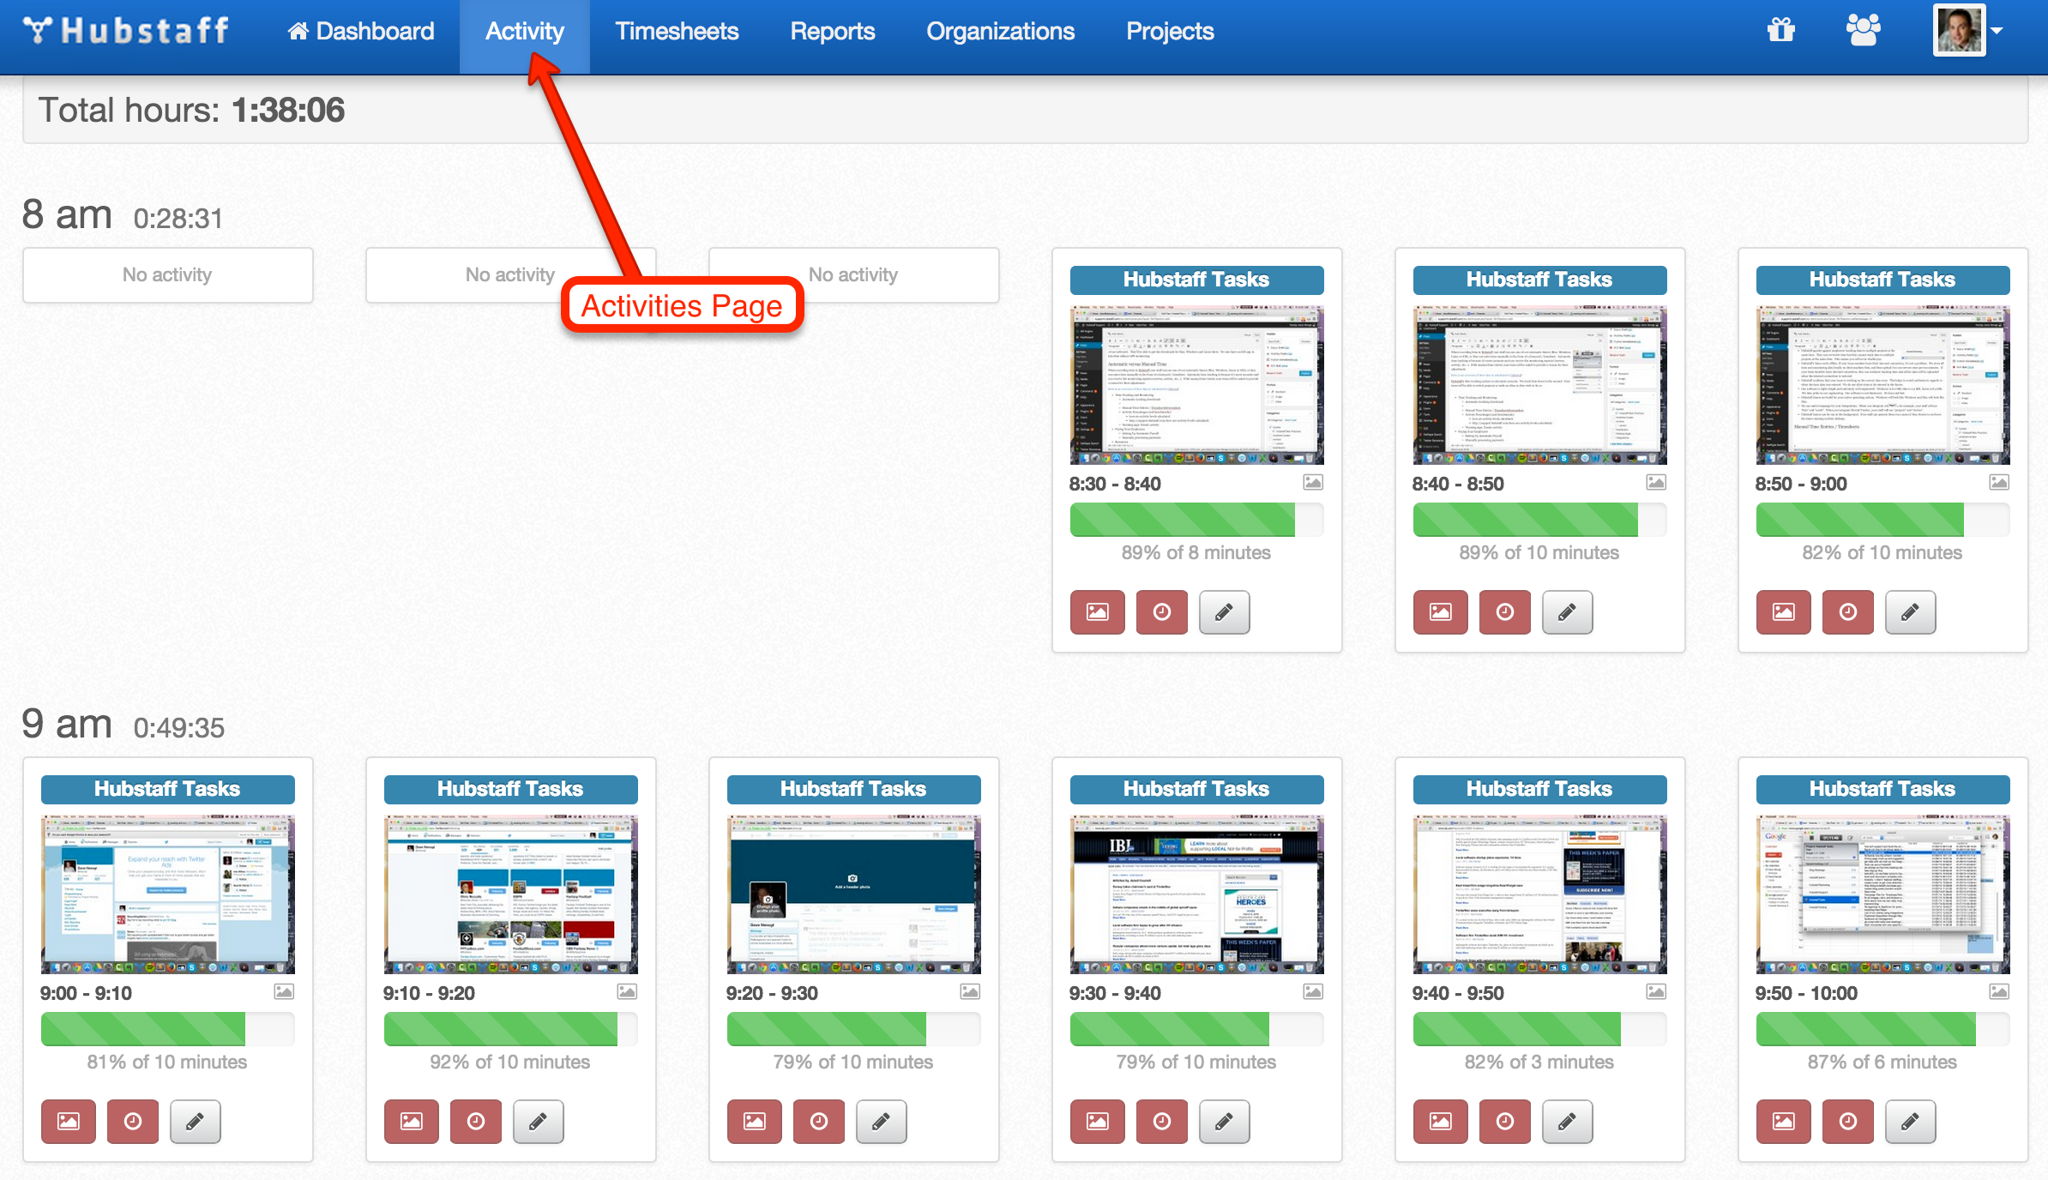Go to the Dashboard tab
The image size is (2048, 1180).
361,32
